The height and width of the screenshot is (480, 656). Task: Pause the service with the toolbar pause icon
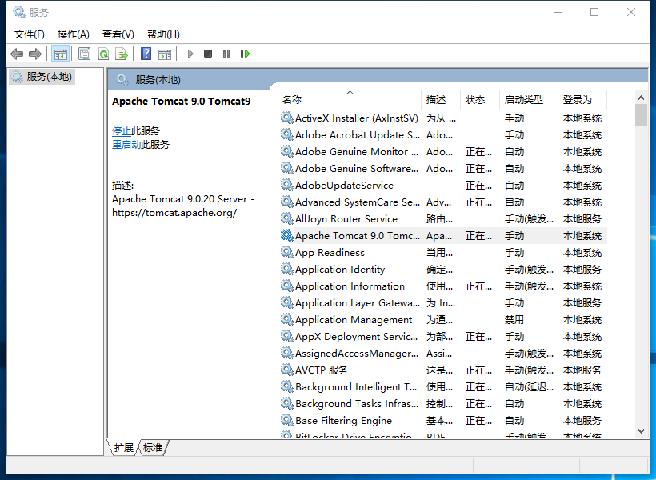(227, 54)
